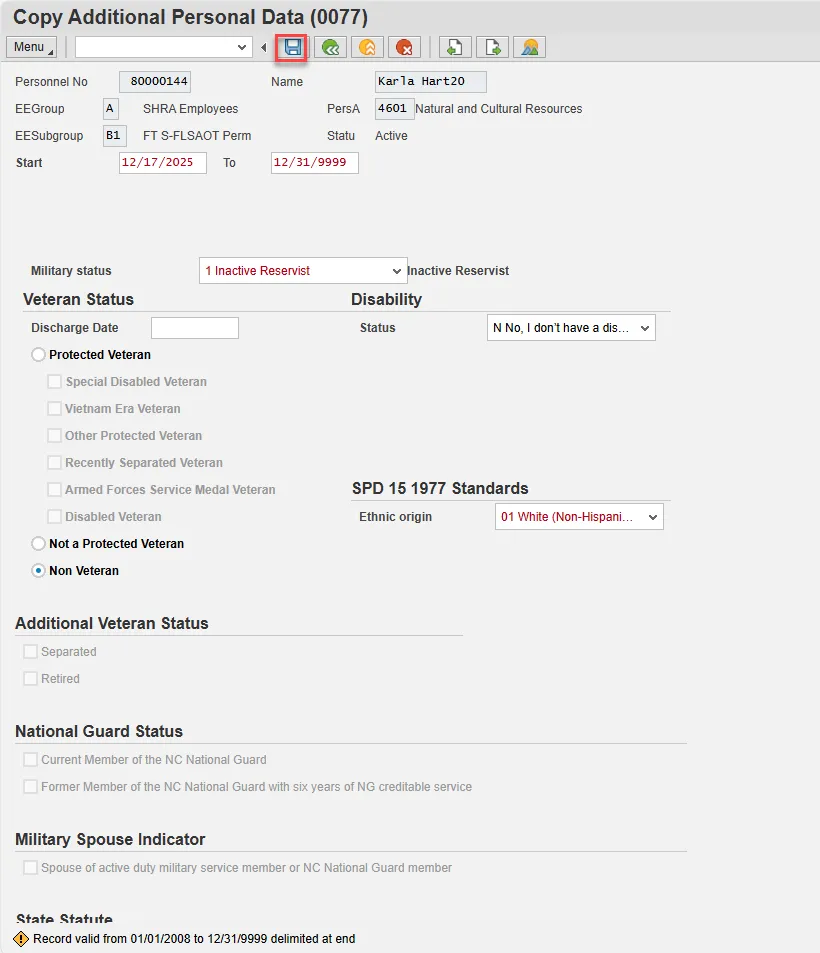Image resolution: width=820 pixels, height=953 pixels.
Task: Click the Record valid from status message
Action: (x=194, y=939)
